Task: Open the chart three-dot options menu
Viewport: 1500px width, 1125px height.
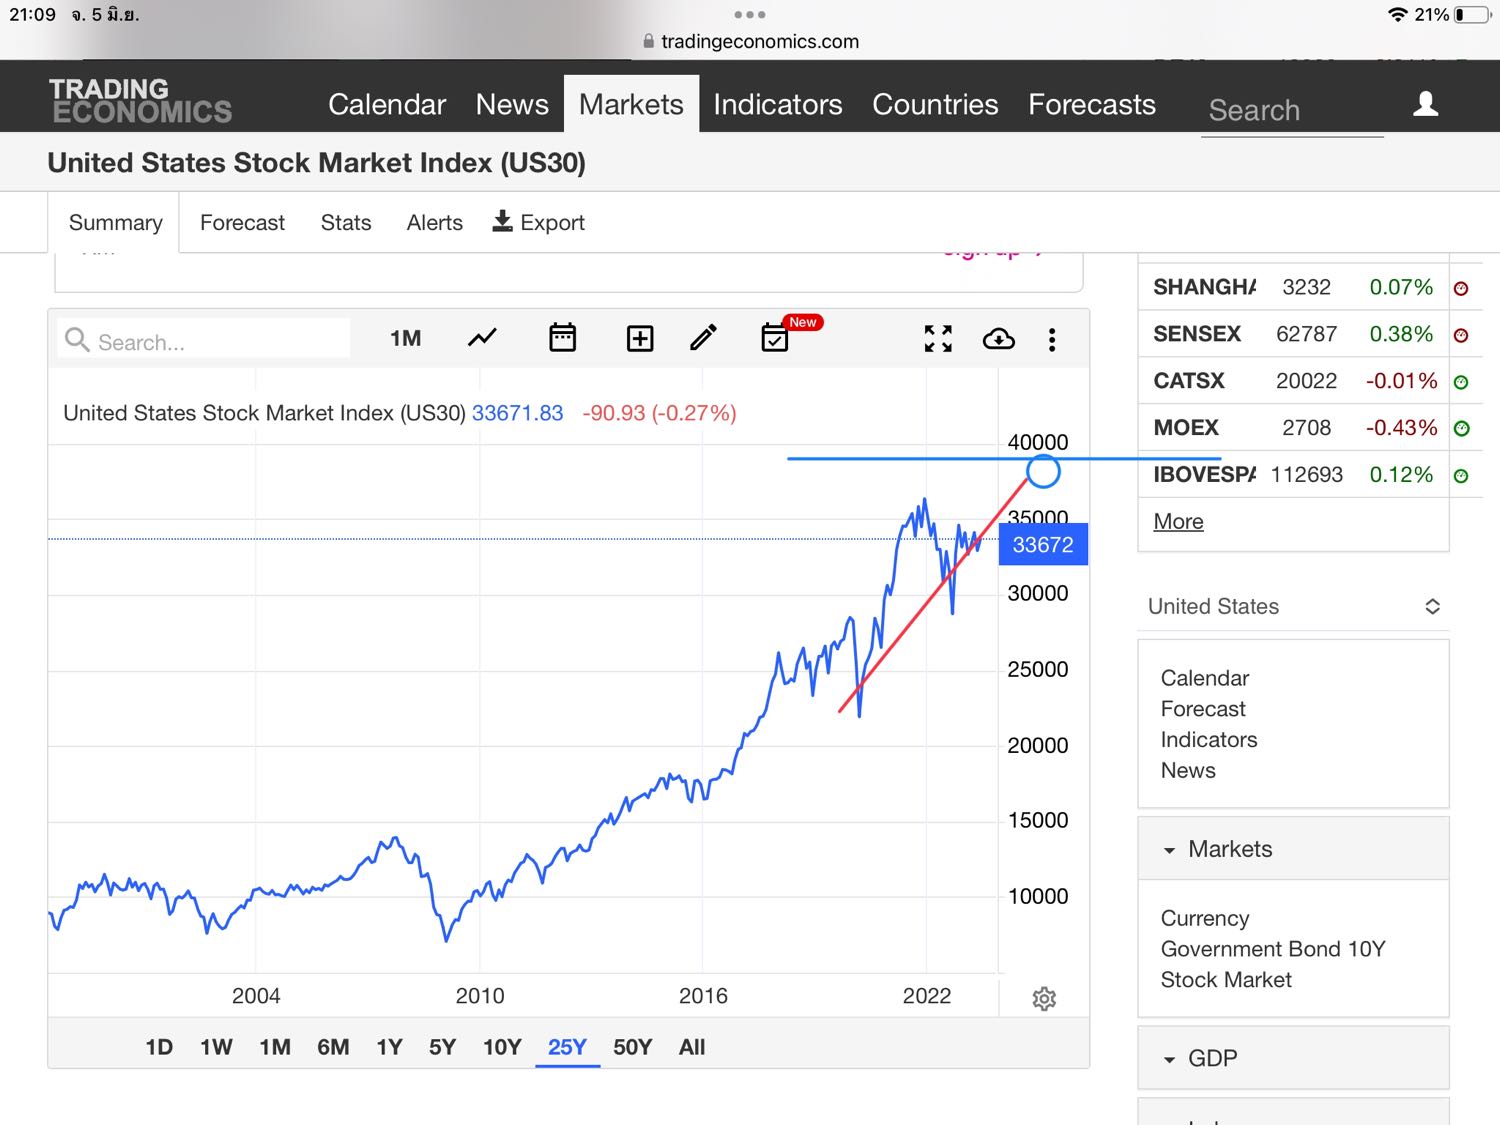Action: click(1052, 340)
